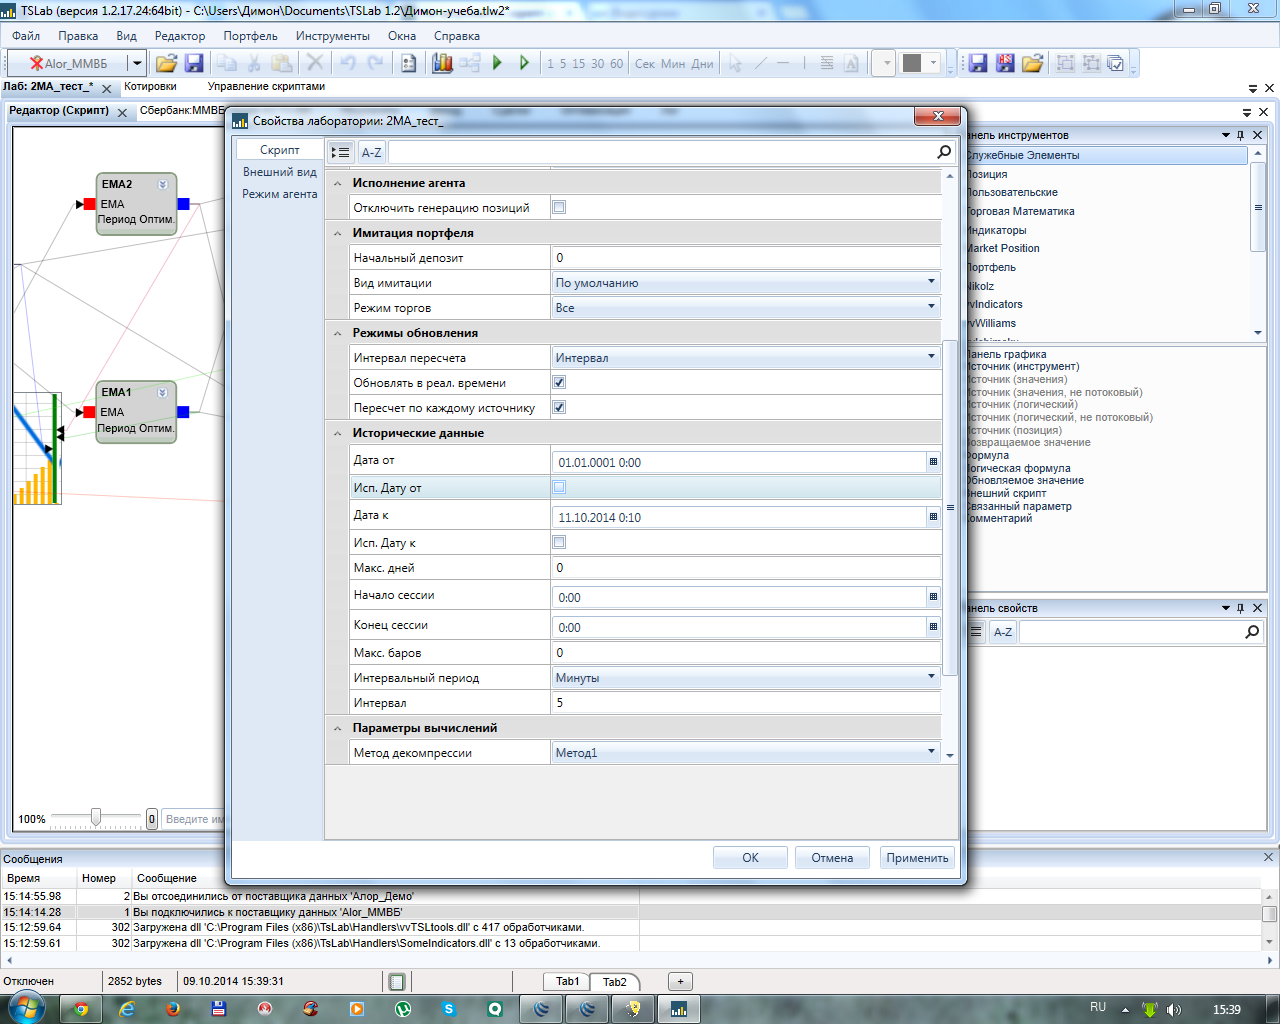Open the 'Инструменты' menu
The image size is (1280, 1024).
pyautogui.click(x=332, y=36)
